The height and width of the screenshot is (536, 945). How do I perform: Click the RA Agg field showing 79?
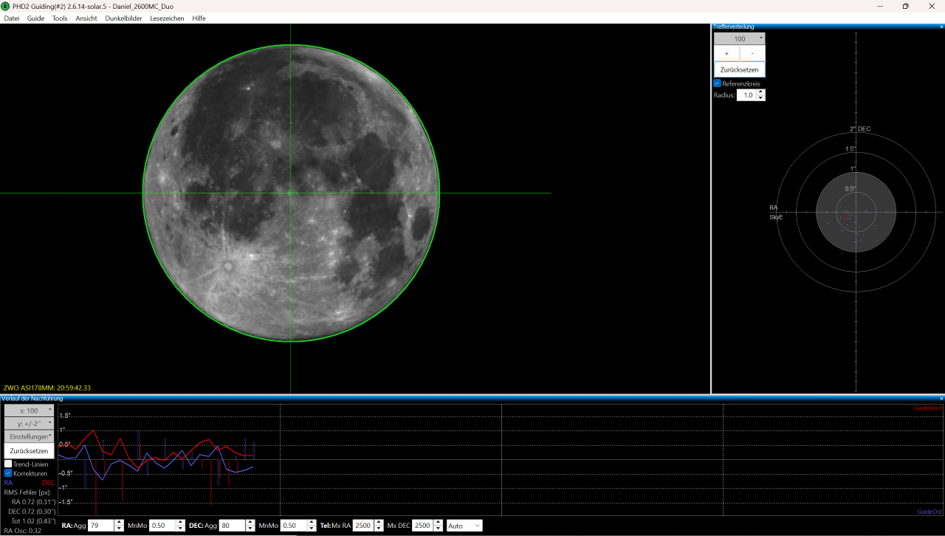click(x=101, y=526)
